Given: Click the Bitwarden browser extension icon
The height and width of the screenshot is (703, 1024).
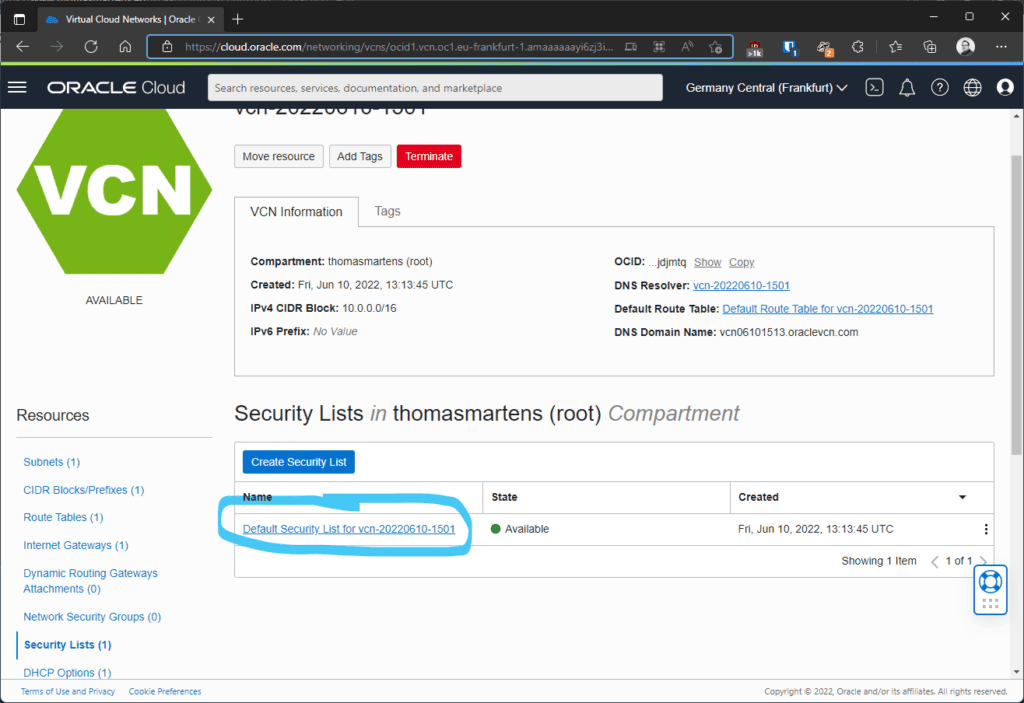Looking at the screenshot, I should pos(792,46).
